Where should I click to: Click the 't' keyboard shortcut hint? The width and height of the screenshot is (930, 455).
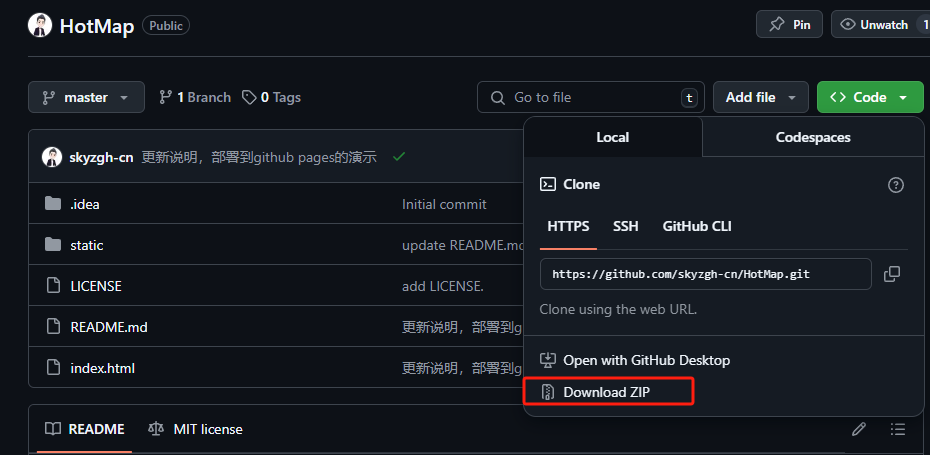(x=689, y=98)
